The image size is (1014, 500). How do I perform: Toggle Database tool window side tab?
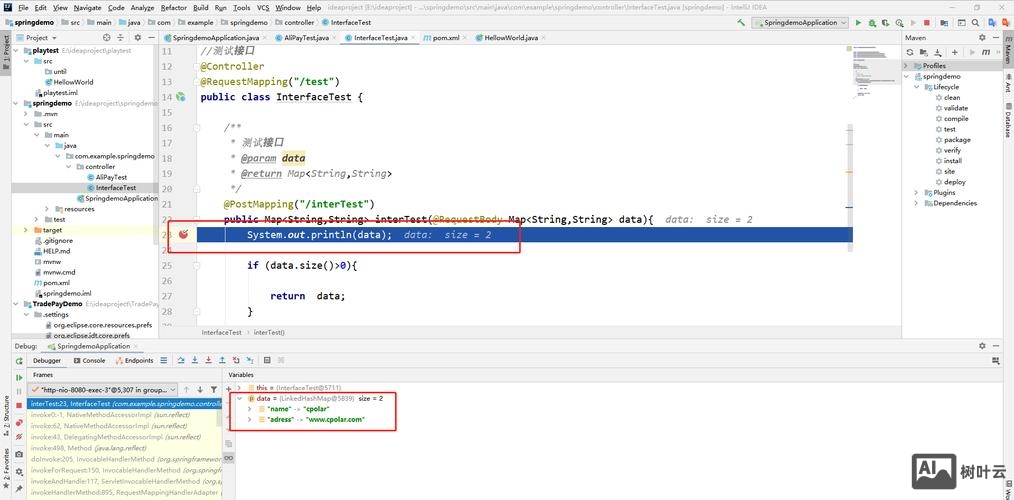pyautogui.click(x=1008, y=120)
